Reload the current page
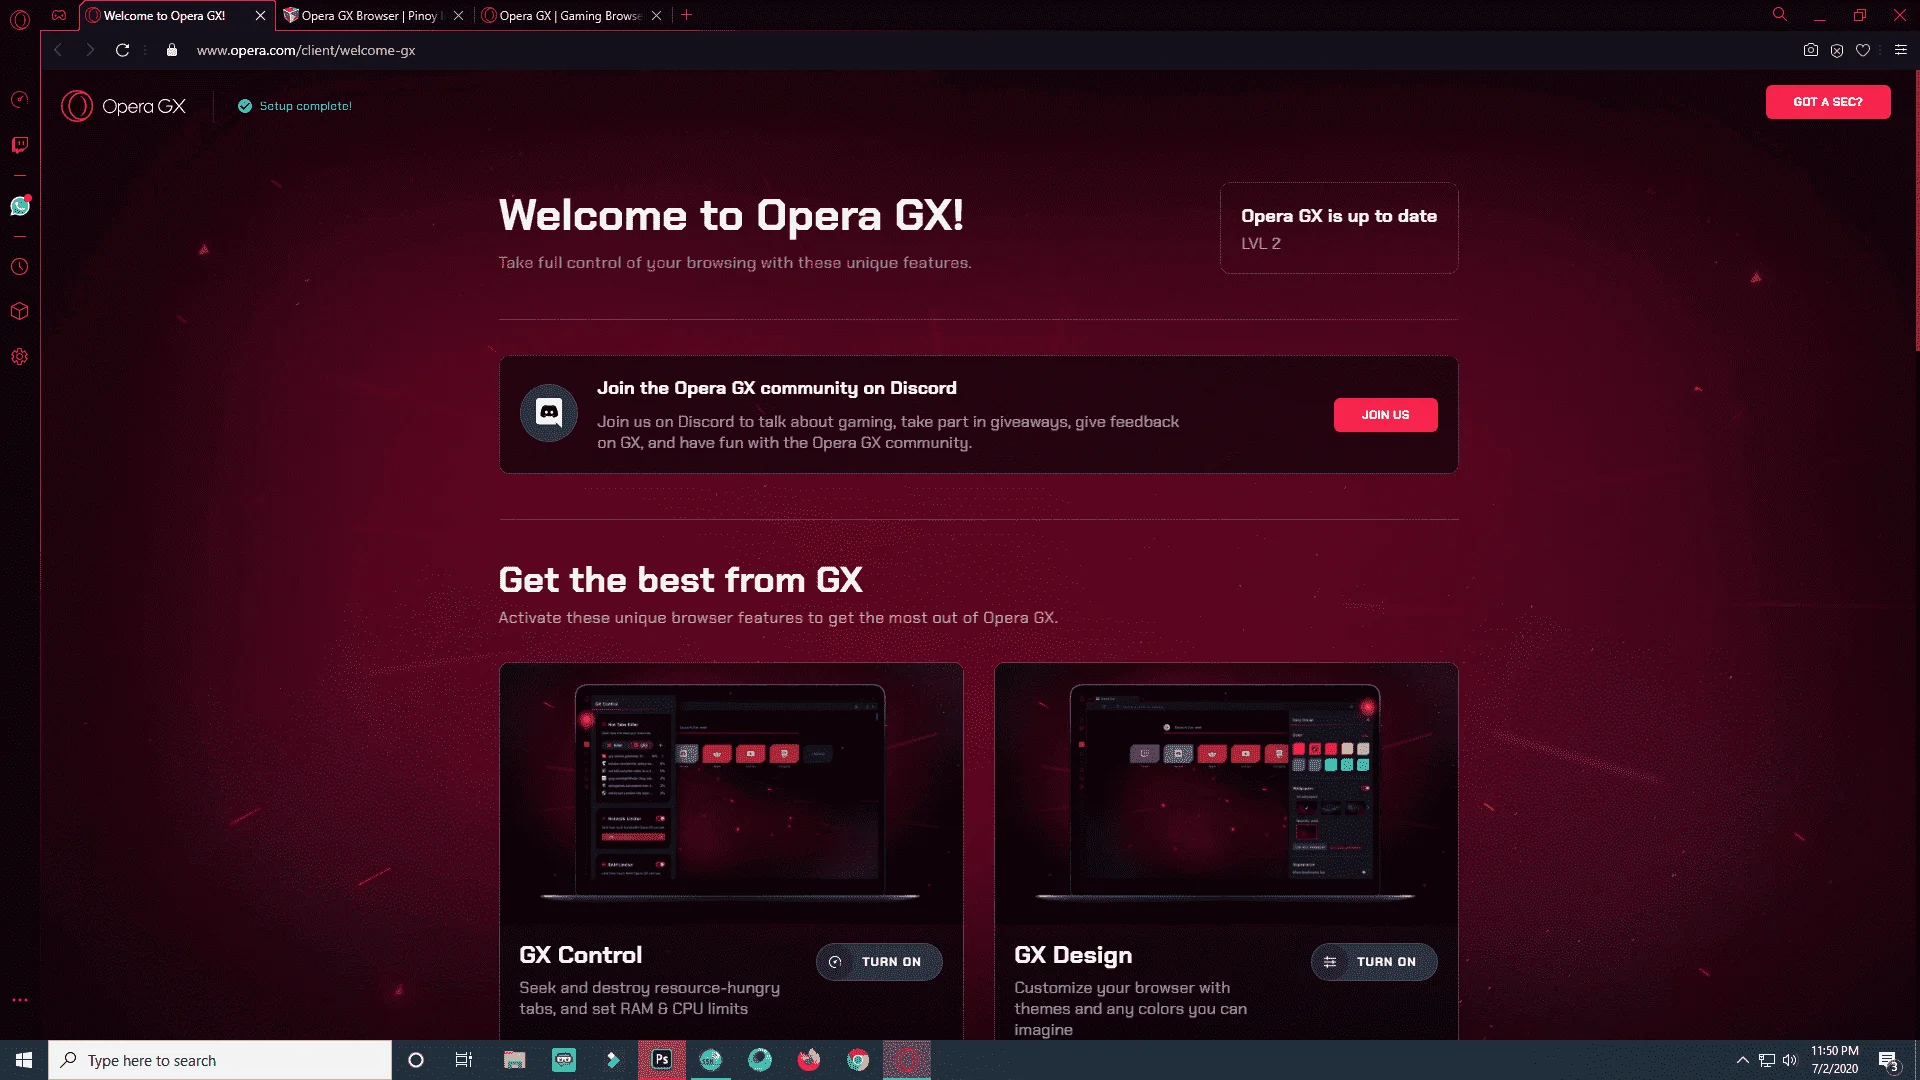 pyautogui.click(x=122, y=50)
